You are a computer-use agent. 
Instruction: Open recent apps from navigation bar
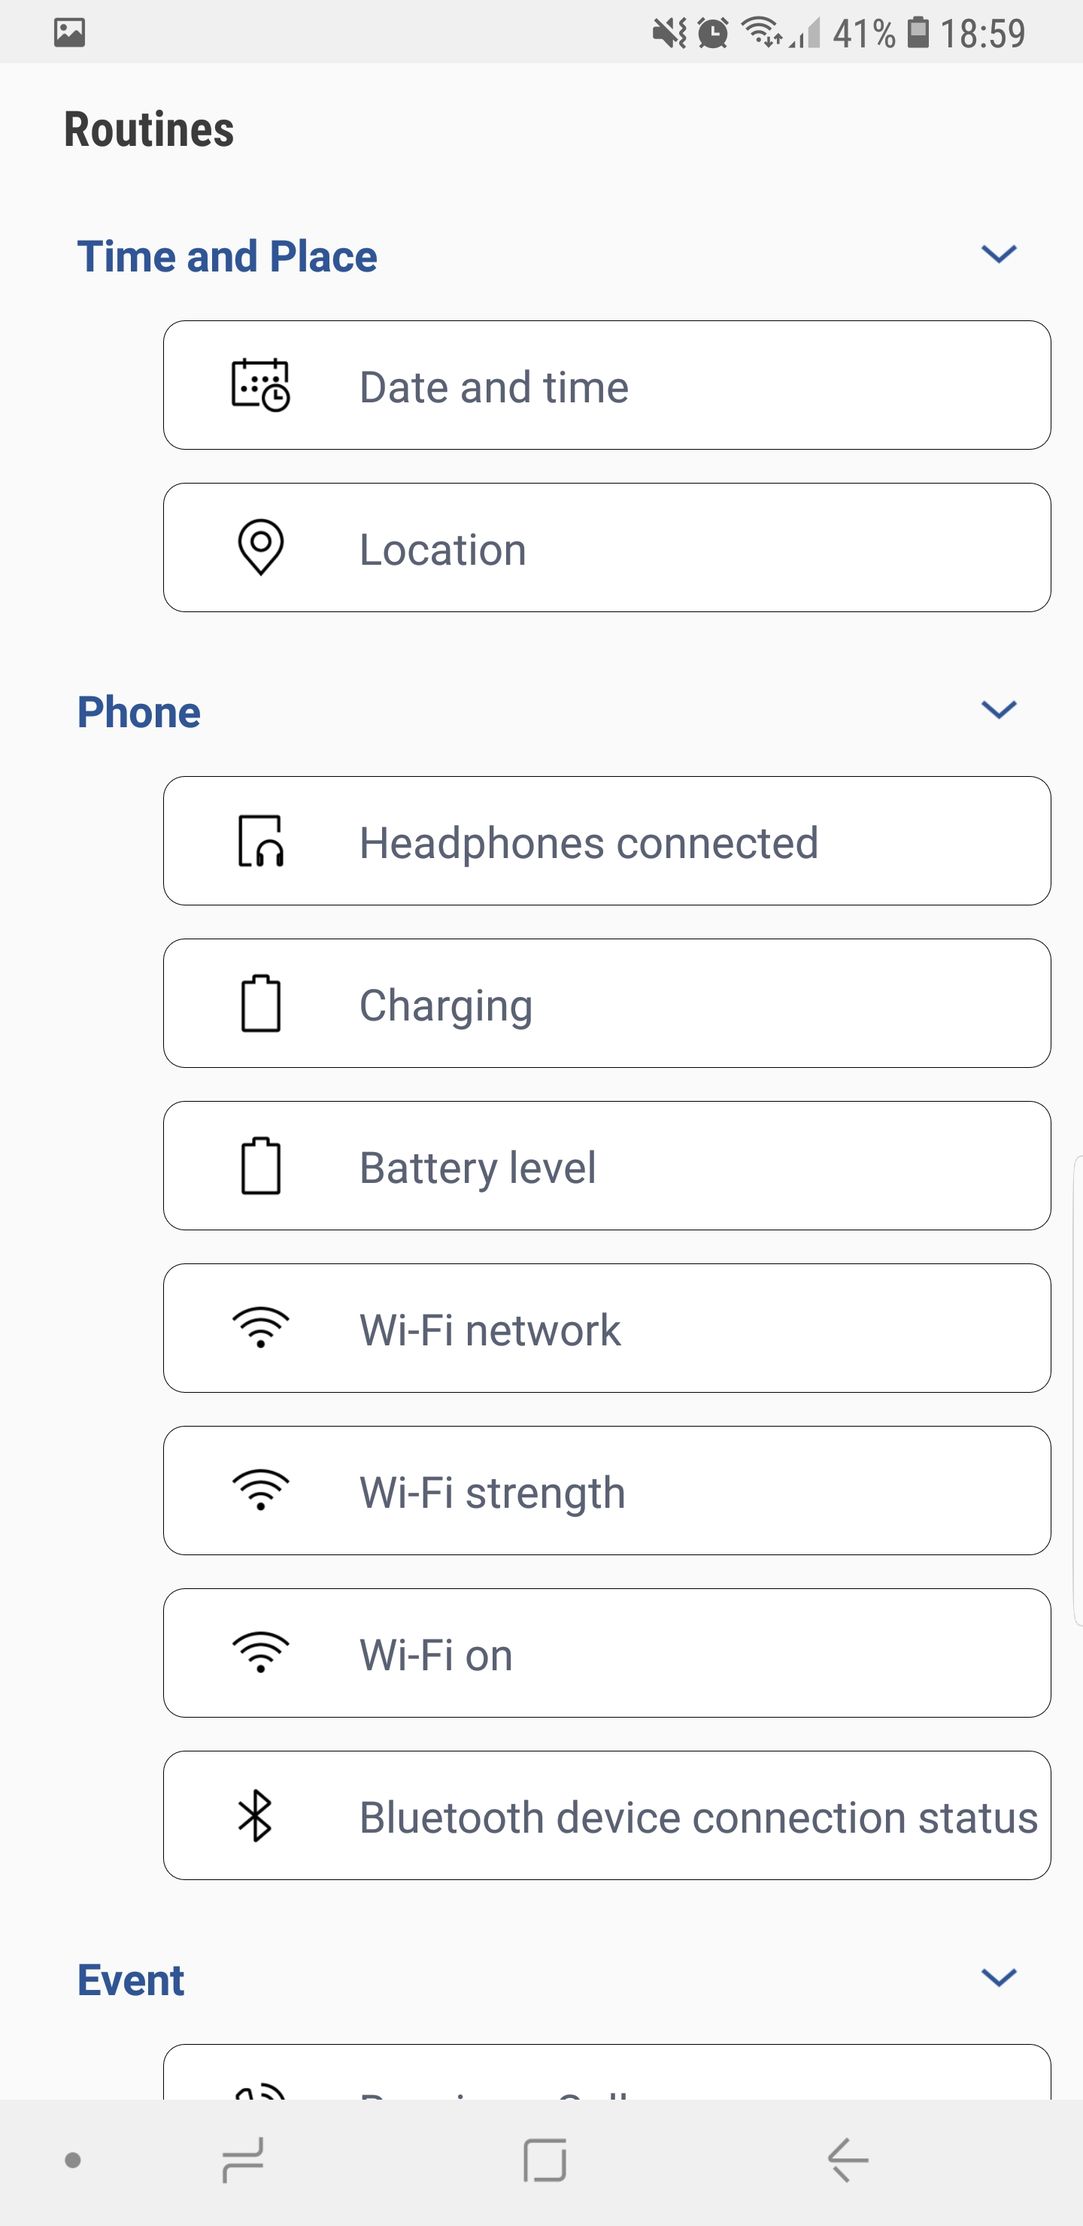pyautogui.click(x=243, y=2160)
